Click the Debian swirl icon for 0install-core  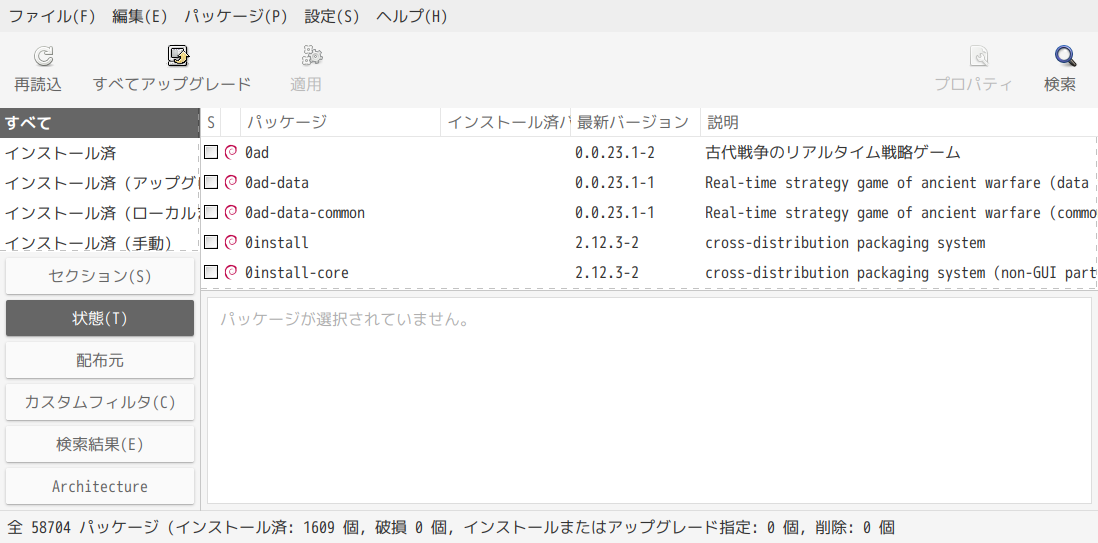tap(230, 273)
